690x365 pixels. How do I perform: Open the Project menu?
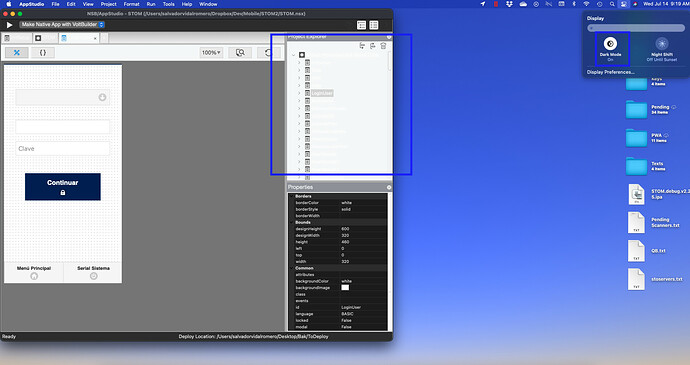(x=108, y=4)
